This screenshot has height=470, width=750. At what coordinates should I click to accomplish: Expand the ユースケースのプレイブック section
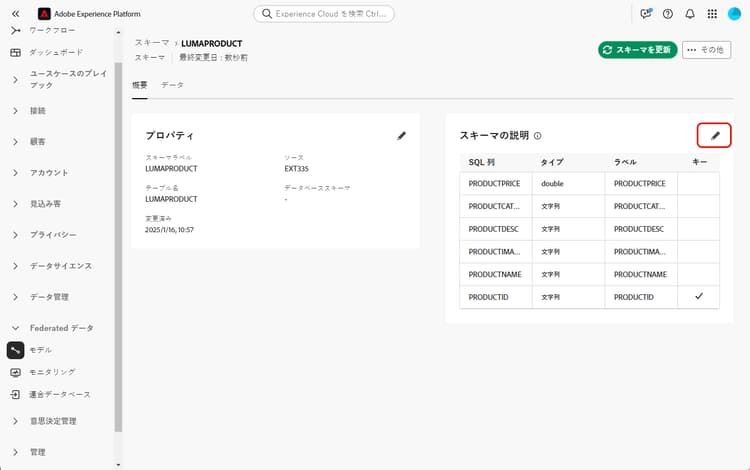[x=15, y=79]
